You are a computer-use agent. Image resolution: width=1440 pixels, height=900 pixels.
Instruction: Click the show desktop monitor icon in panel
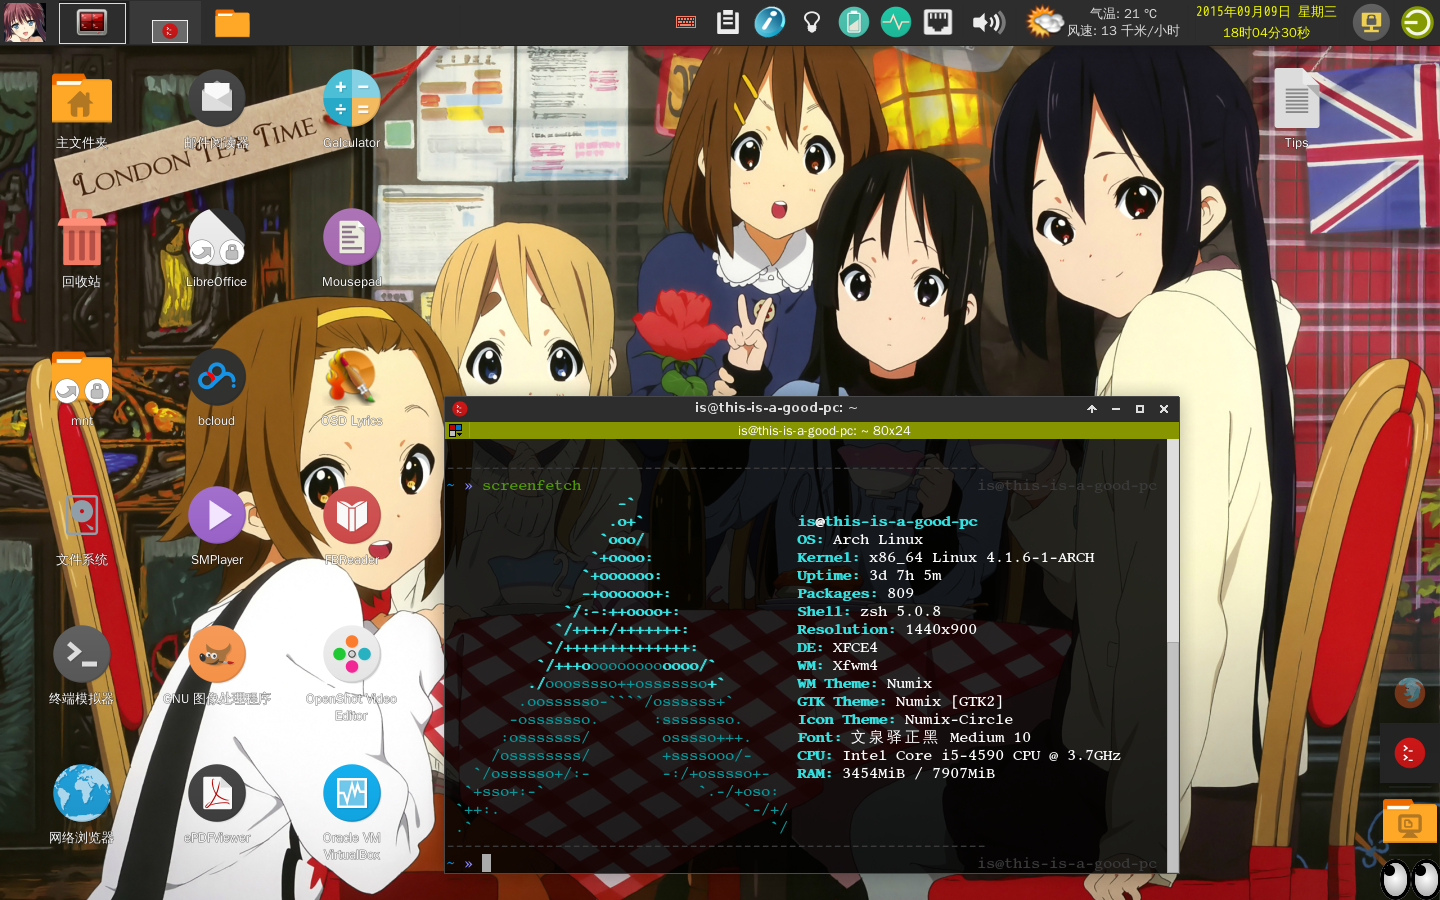[1371, 22]
